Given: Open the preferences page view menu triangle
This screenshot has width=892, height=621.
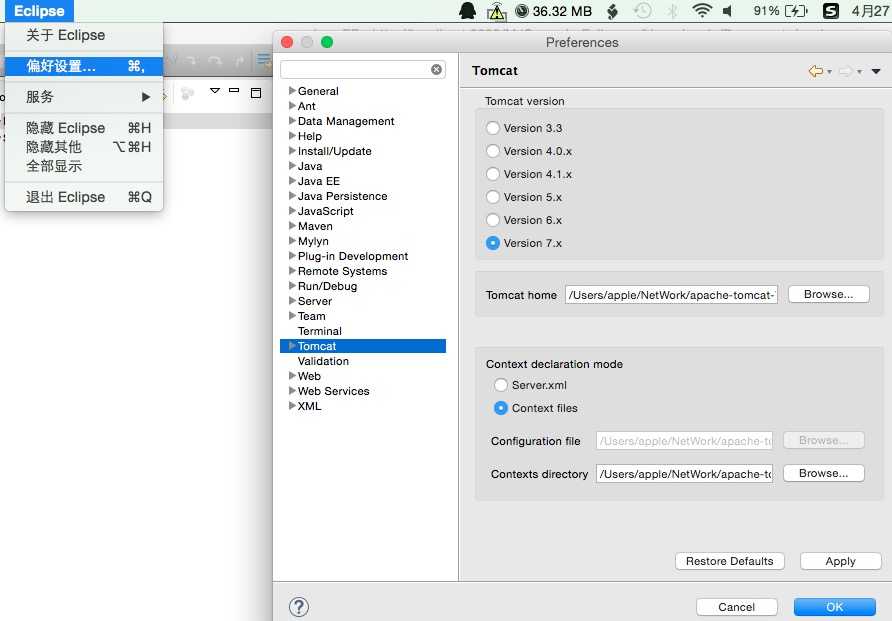Looking at the screenshot, I should (876, 71).
